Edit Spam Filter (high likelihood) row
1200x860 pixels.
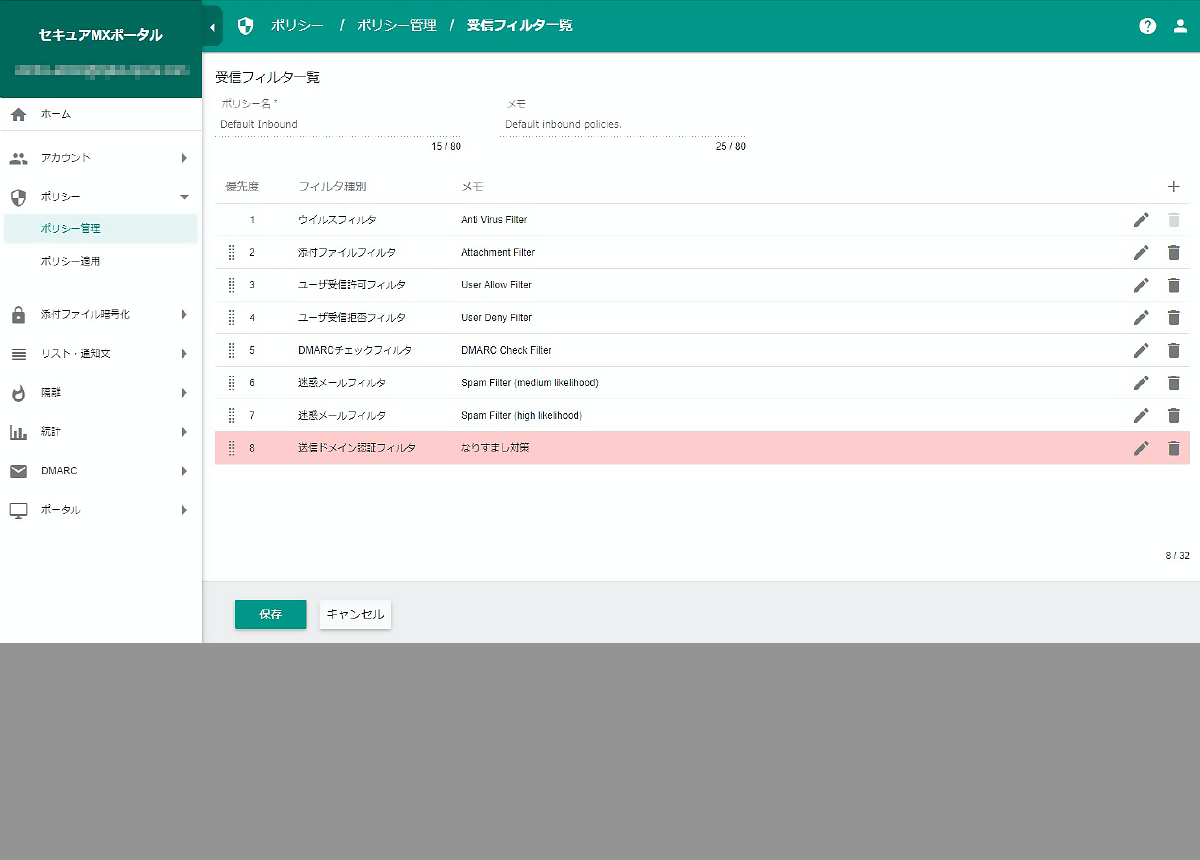1141,415
